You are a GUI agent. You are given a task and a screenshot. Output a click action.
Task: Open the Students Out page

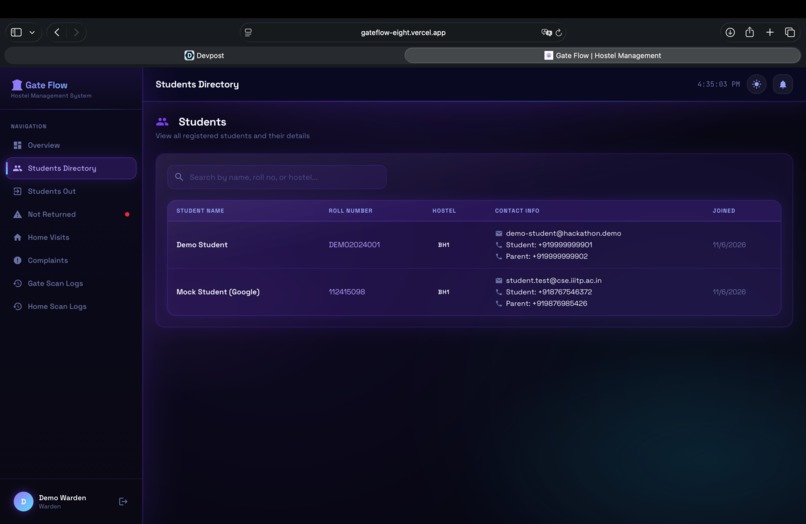click(71, 191)
